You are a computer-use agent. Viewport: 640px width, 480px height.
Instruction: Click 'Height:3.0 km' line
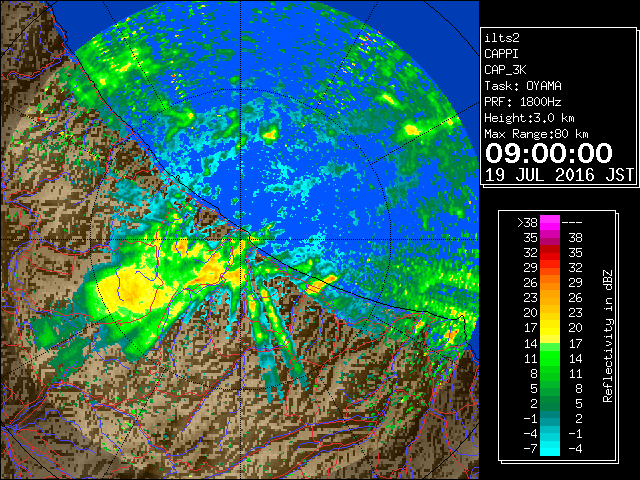(529, 118)
